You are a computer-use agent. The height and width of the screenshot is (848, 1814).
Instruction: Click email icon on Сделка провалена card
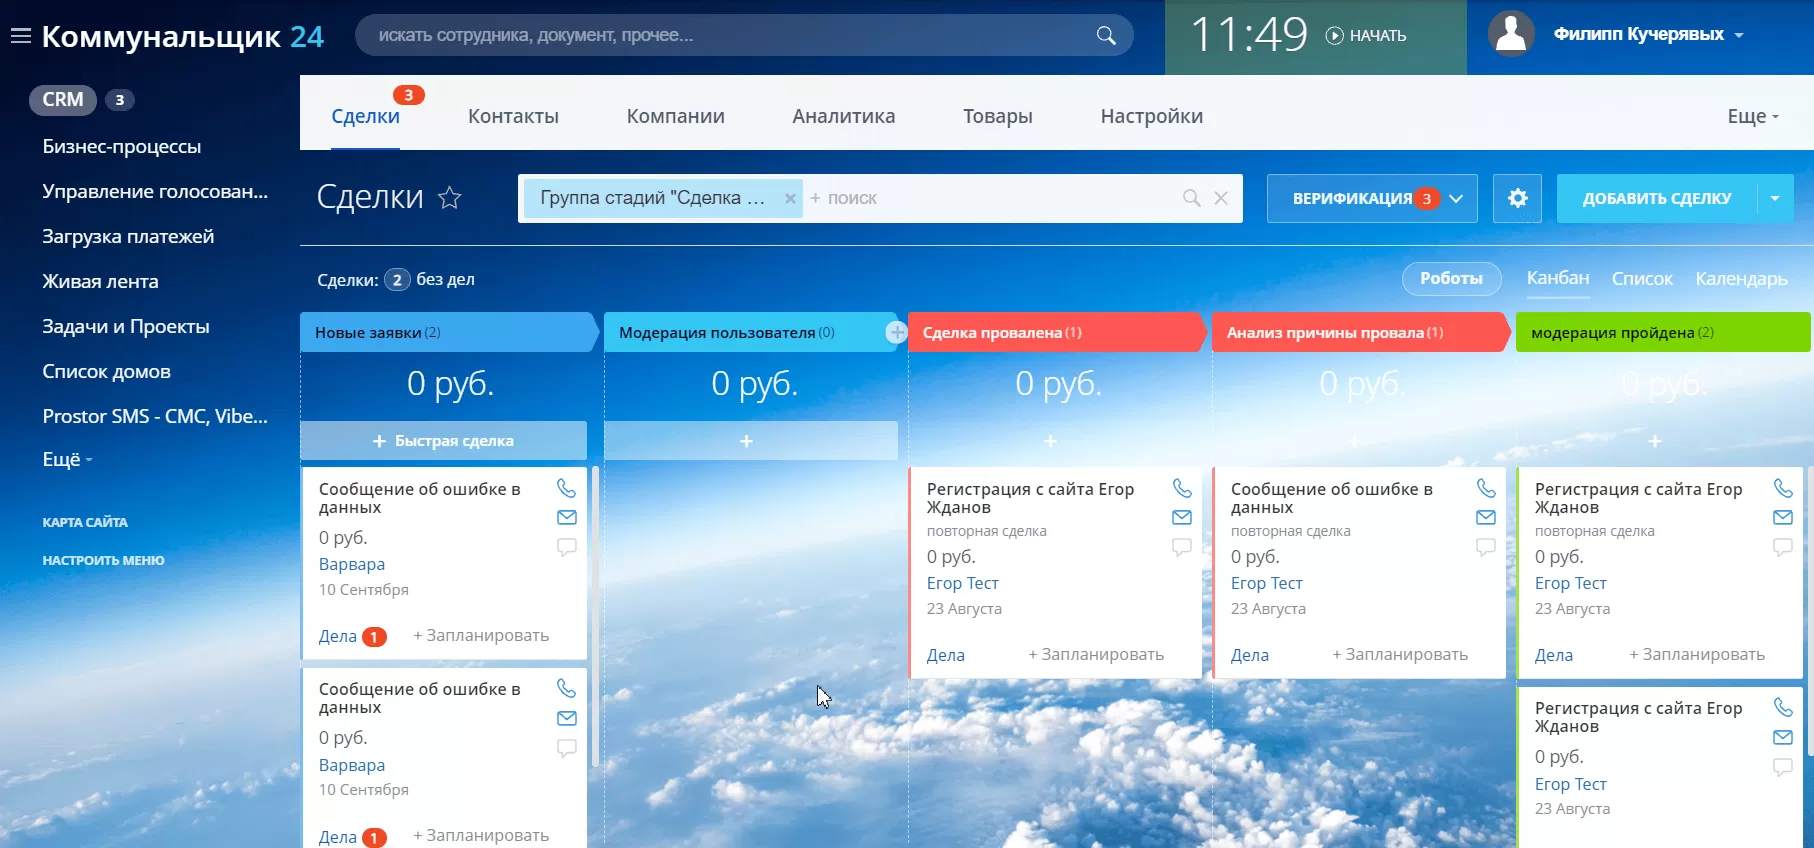tap(1181, 517)
